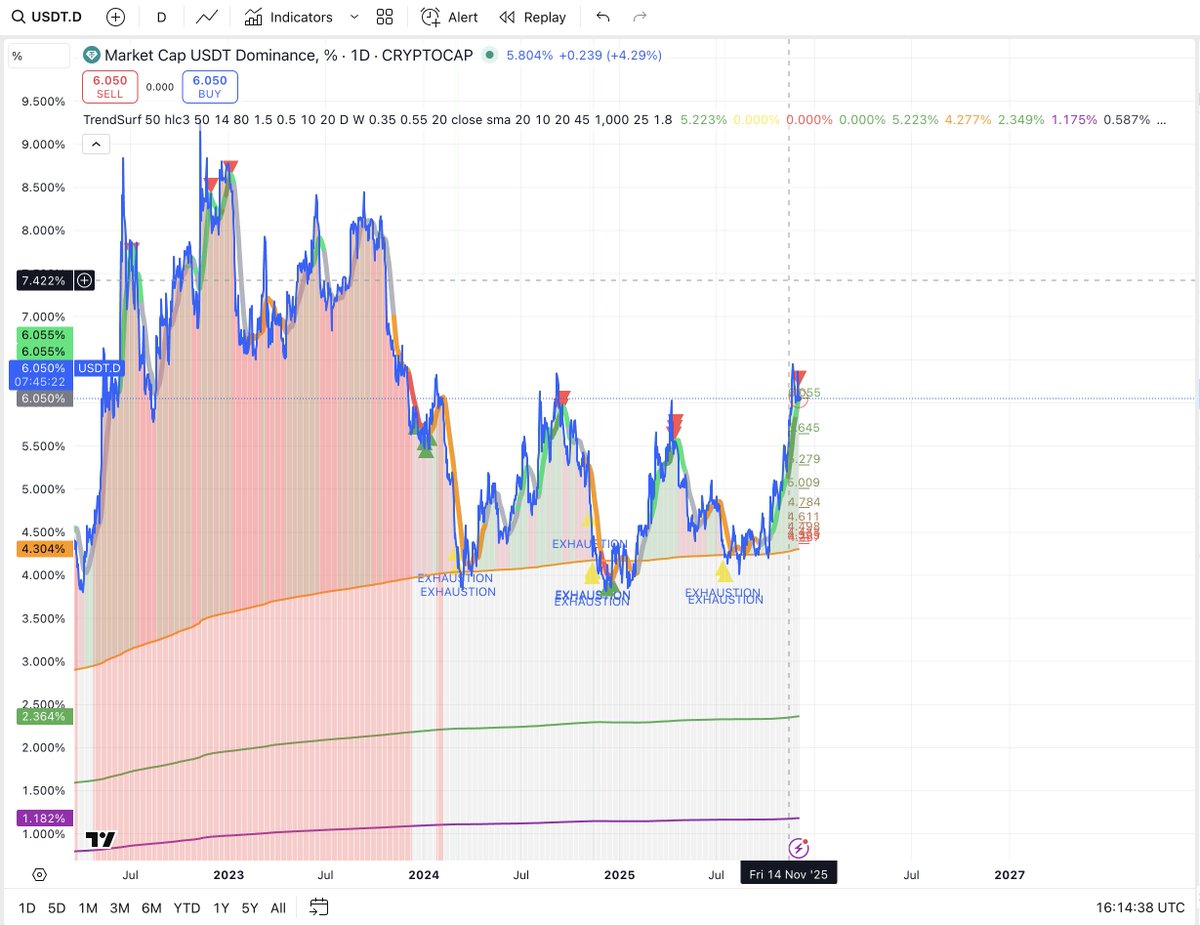Screen dimensions: 1200x925
Task: Click the 6.050 SELL button
Action: (109, 87)
